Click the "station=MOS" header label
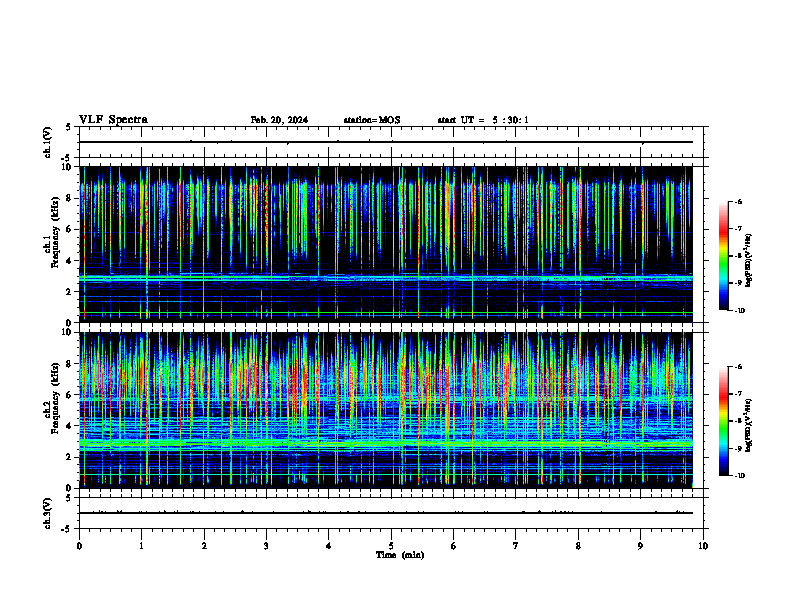This screenshot has height=612, width=792. (x=372, y=120)
